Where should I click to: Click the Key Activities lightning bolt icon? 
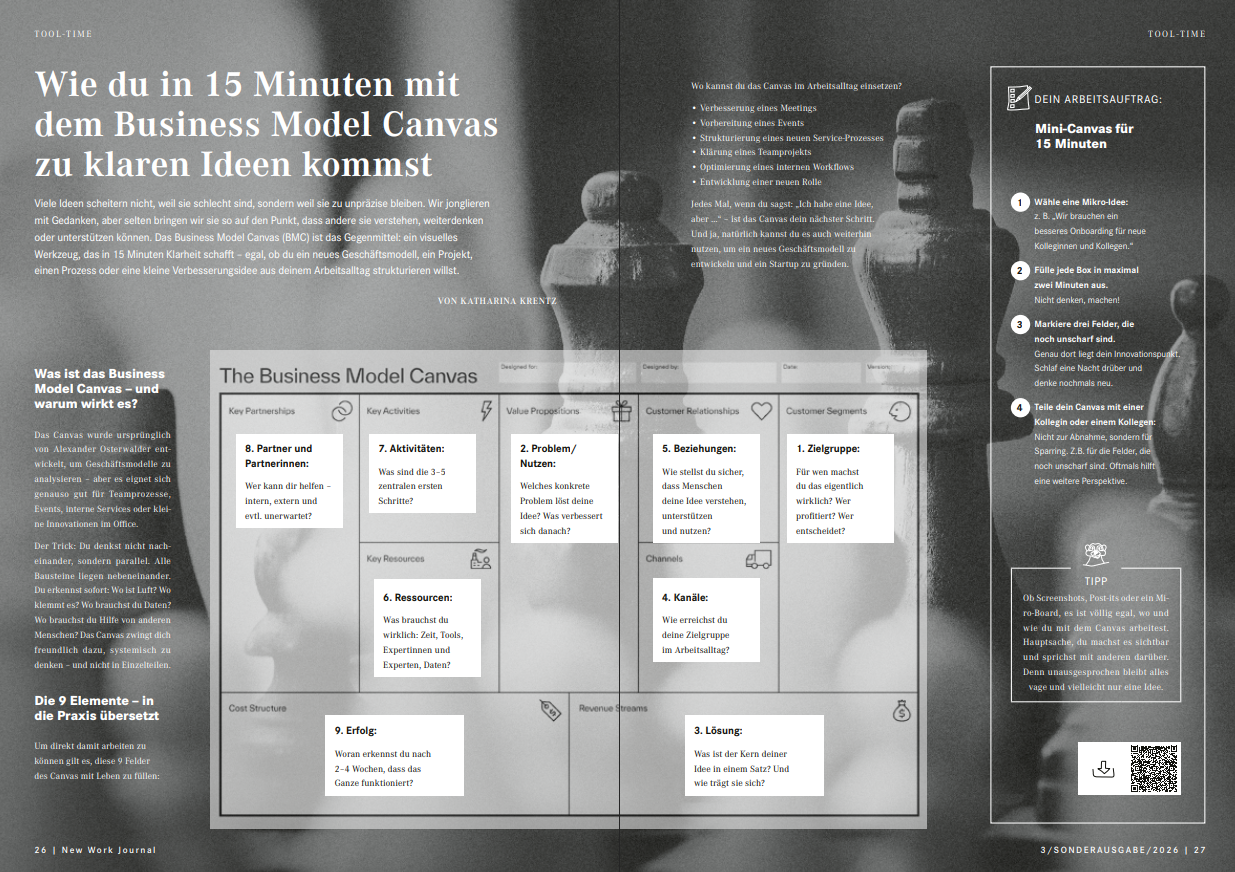tap(486, 411)
